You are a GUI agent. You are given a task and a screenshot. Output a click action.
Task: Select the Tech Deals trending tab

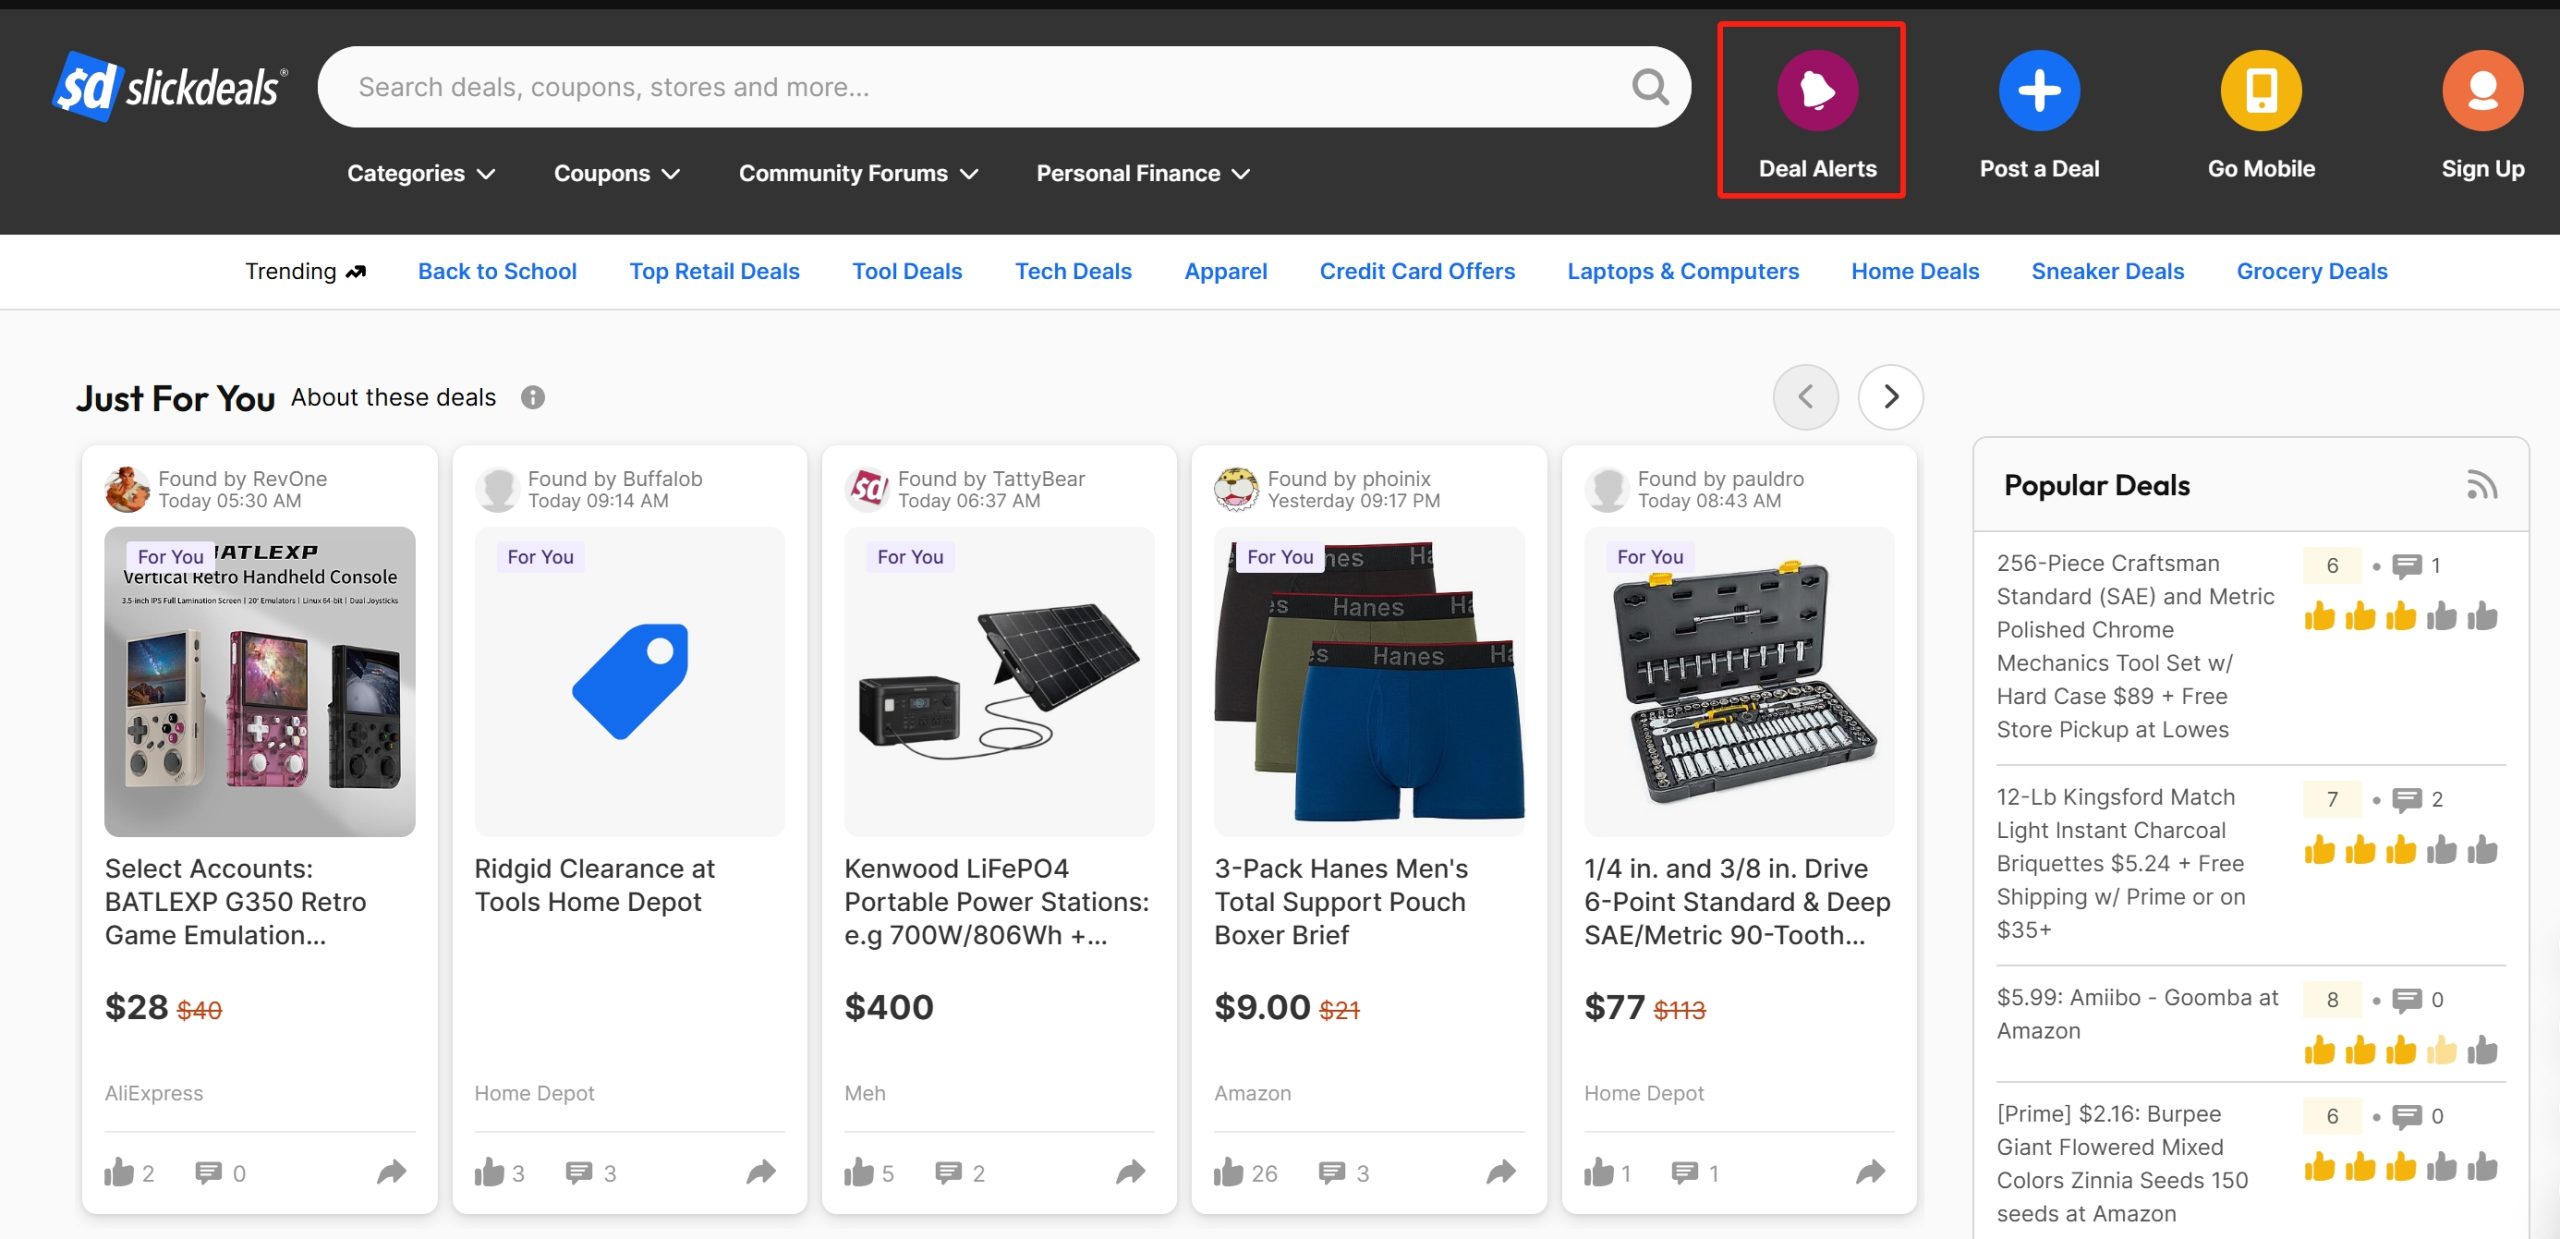tap(1073, 271)
